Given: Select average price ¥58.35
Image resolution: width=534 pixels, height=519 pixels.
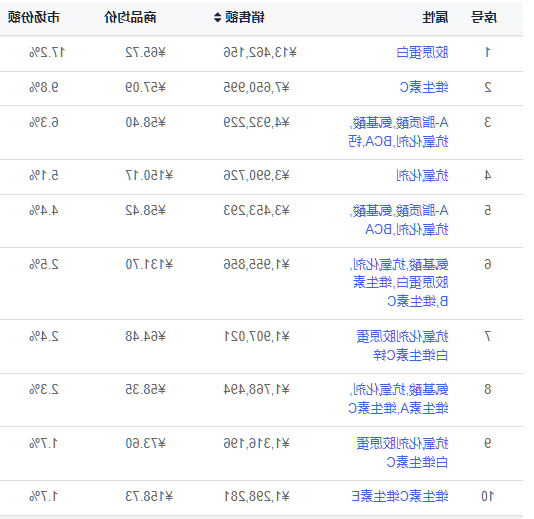Looking at the screenshot, I should point(145,389).
